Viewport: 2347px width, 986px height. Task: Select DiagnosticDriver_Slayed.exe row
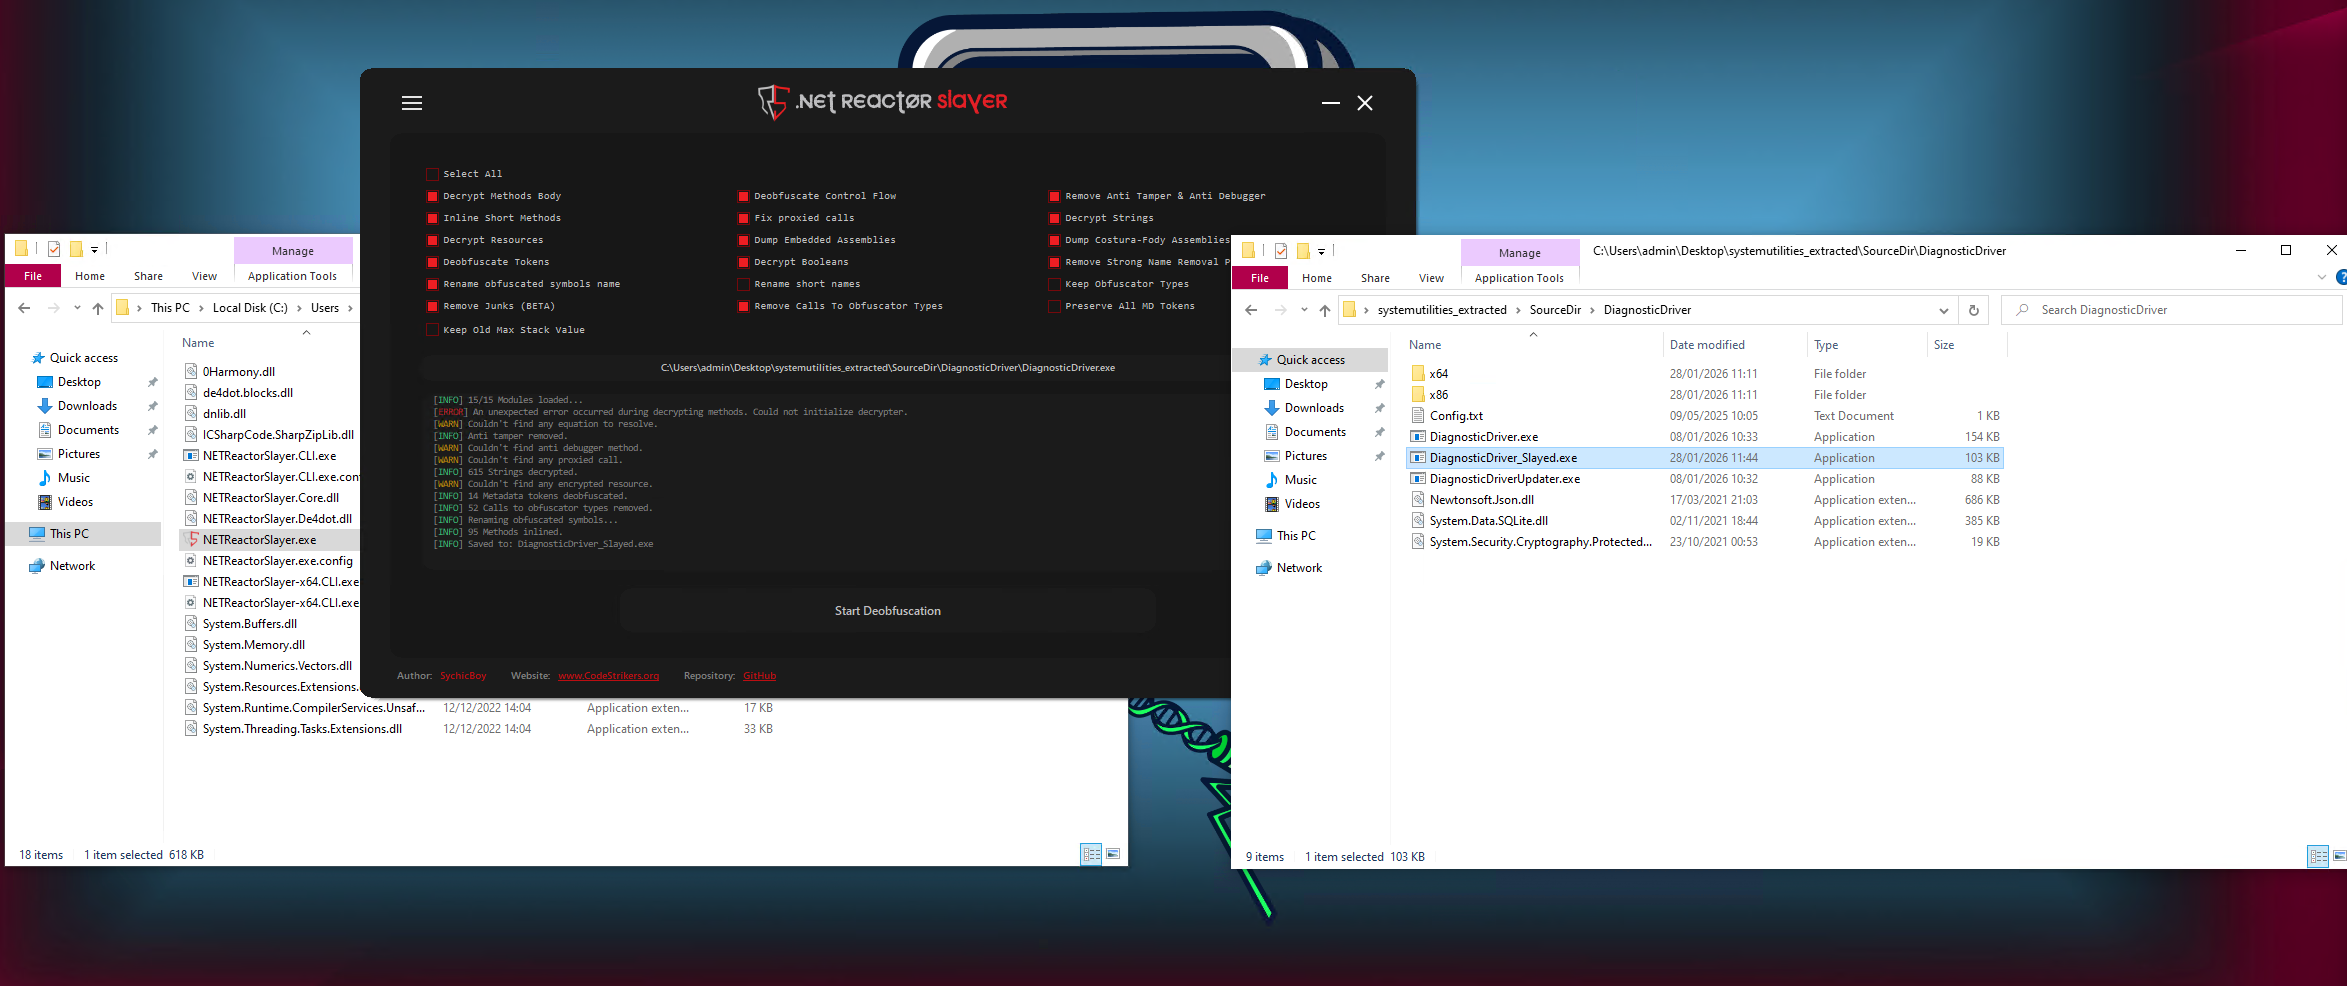[x=1704, y=458]
